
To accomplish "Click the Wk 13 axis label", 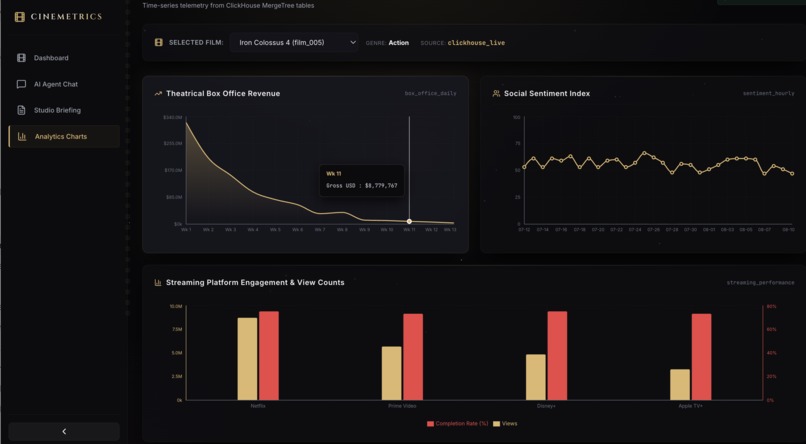I will pos(450,230).
